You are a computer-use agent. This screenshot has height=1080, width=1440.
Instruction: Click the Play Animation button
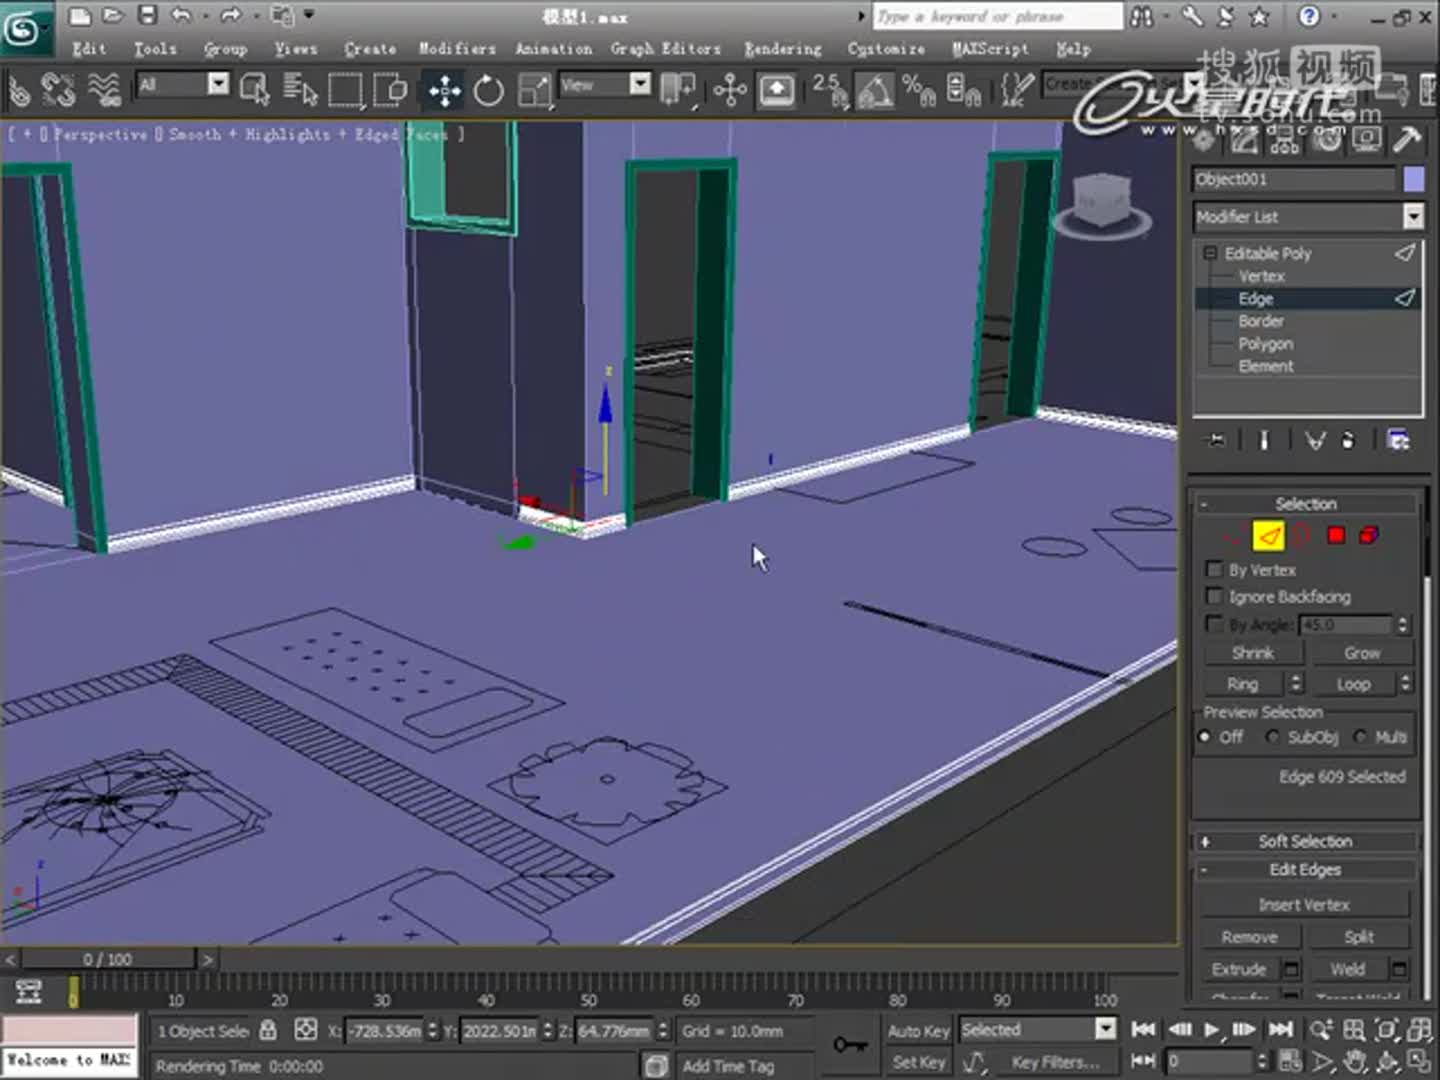1210,1028
